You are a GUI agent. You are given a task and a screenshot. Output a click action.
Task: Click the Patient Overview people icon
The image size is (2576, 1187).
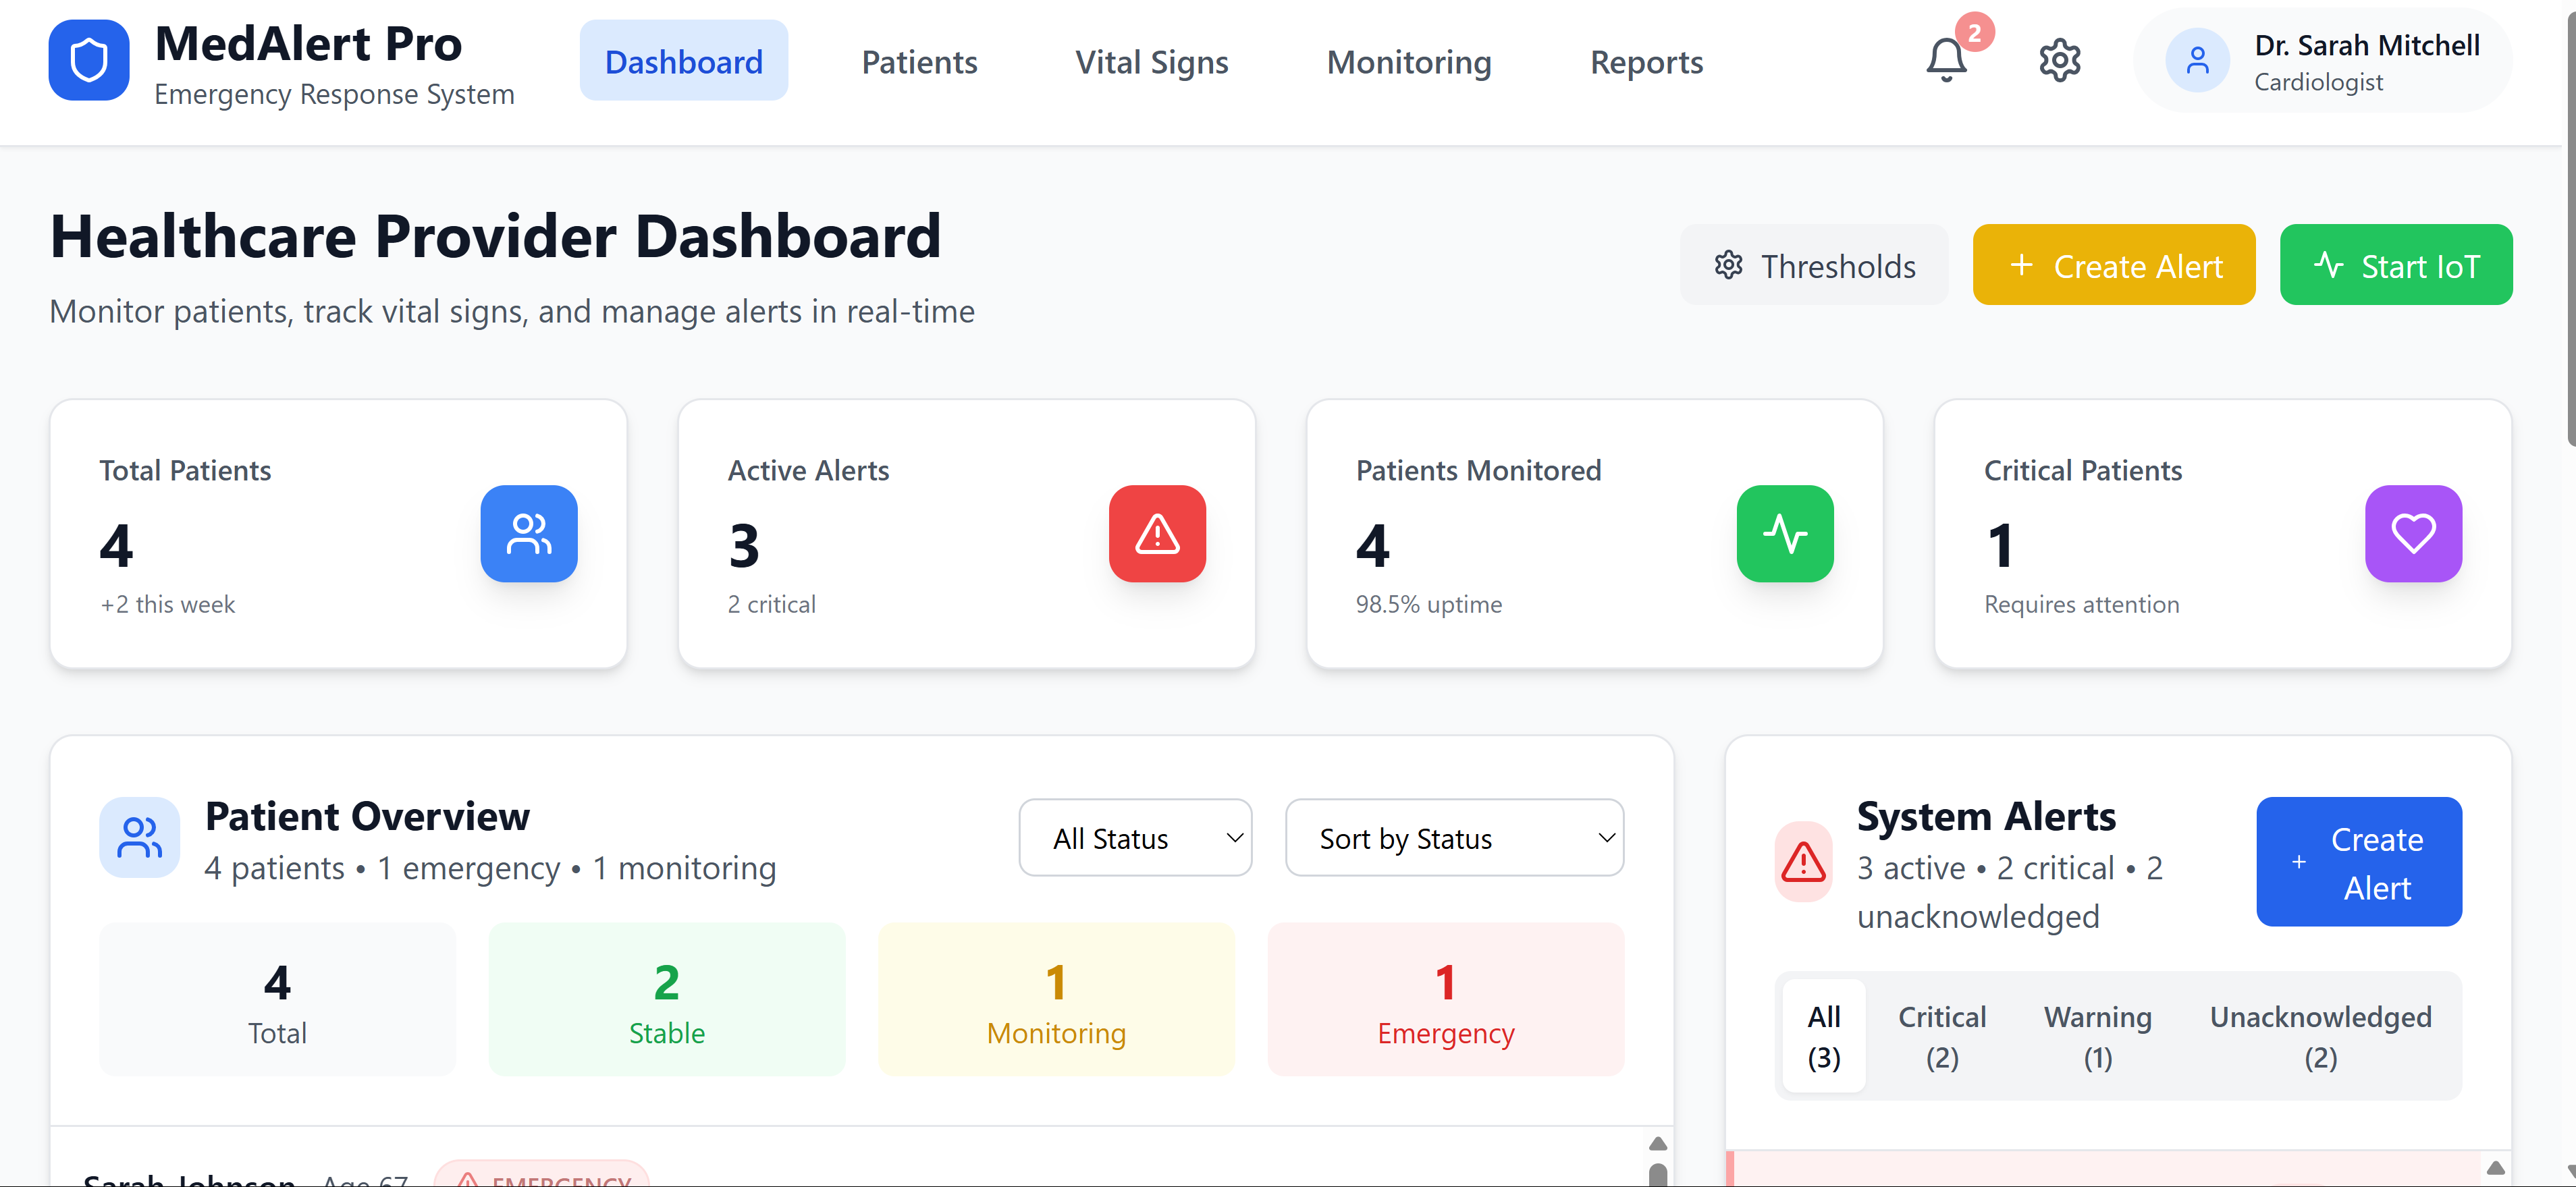[140, 838]
